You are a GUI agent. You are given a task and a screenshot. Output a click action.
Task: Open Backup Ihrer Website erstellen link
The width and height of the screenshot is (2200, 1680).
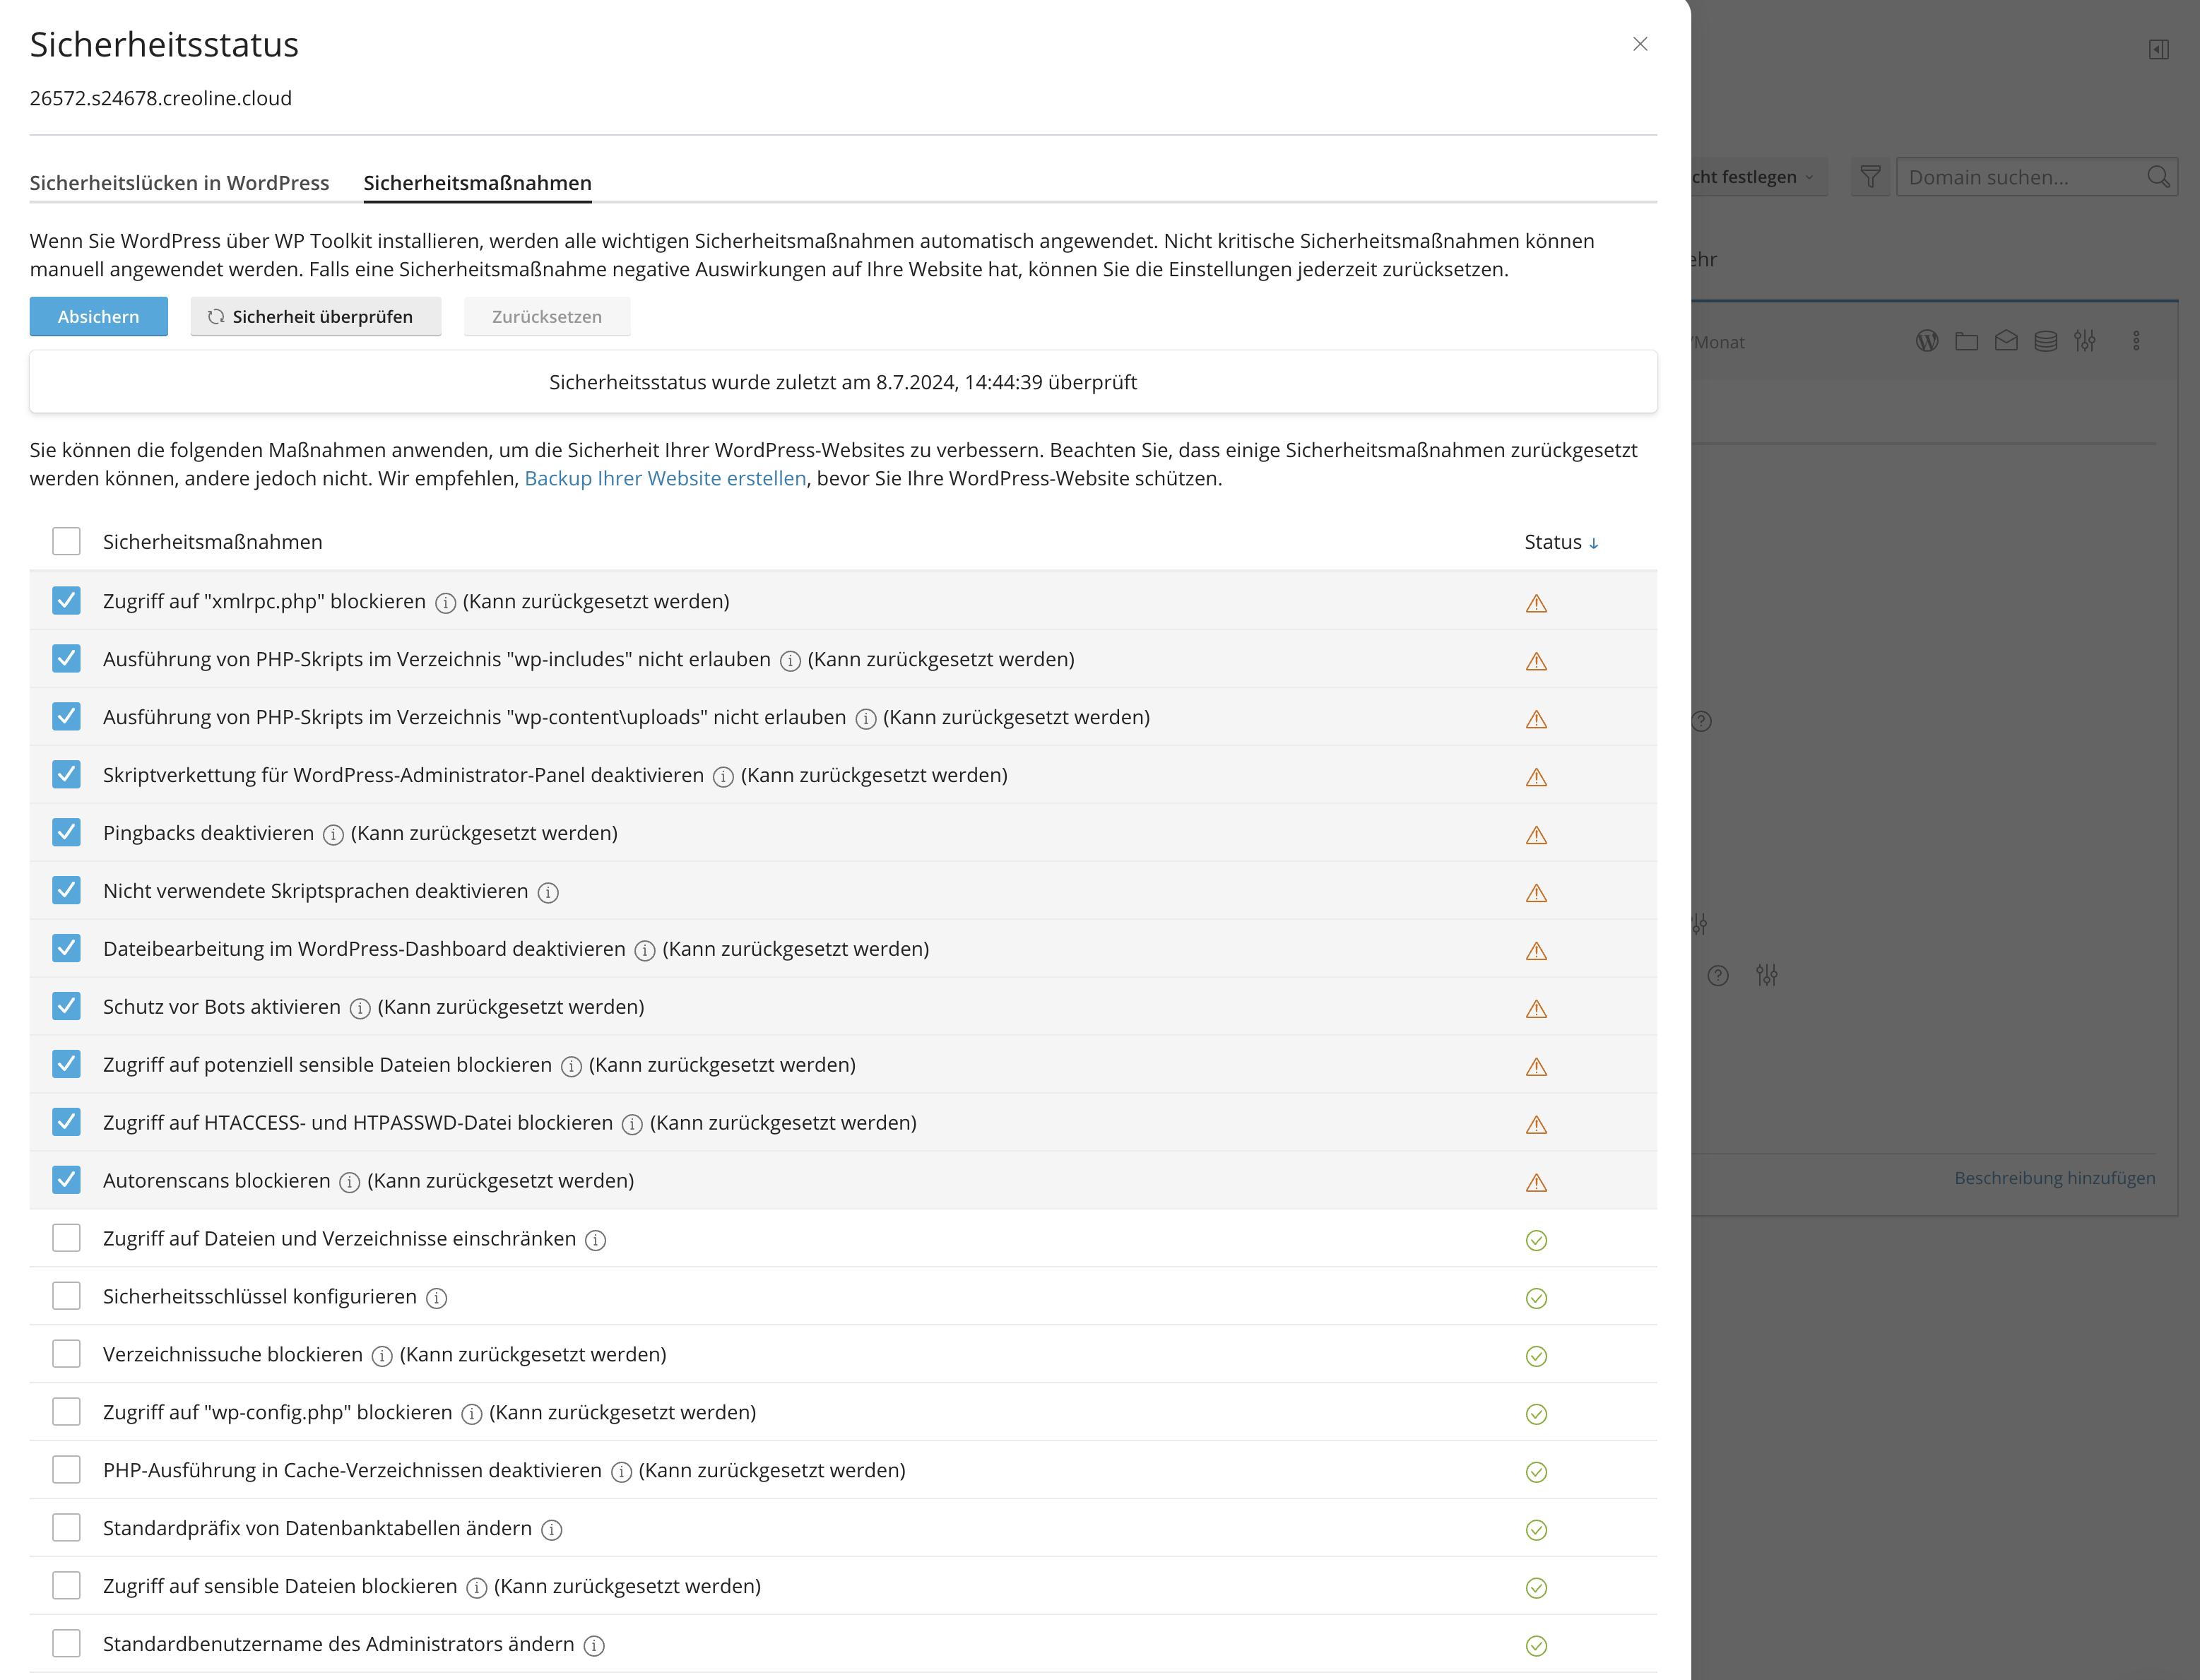[665, 478]
